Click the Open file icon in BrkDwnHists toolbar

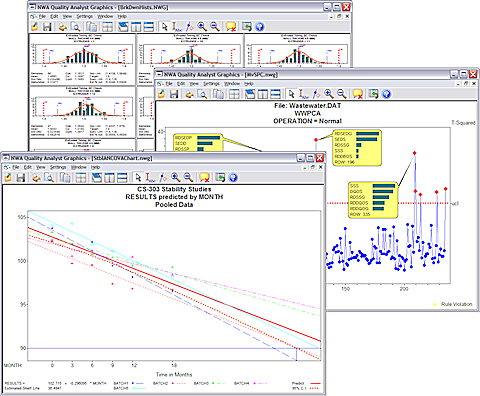coord(34,27)
